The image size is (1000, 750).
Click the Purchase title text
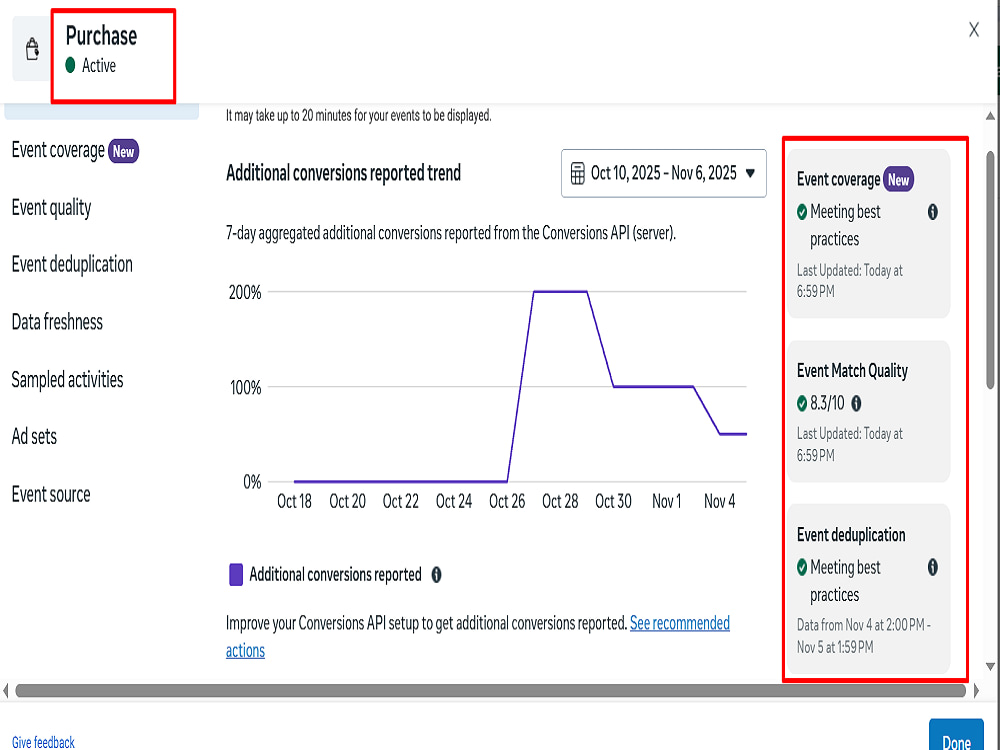click(101, 36)
